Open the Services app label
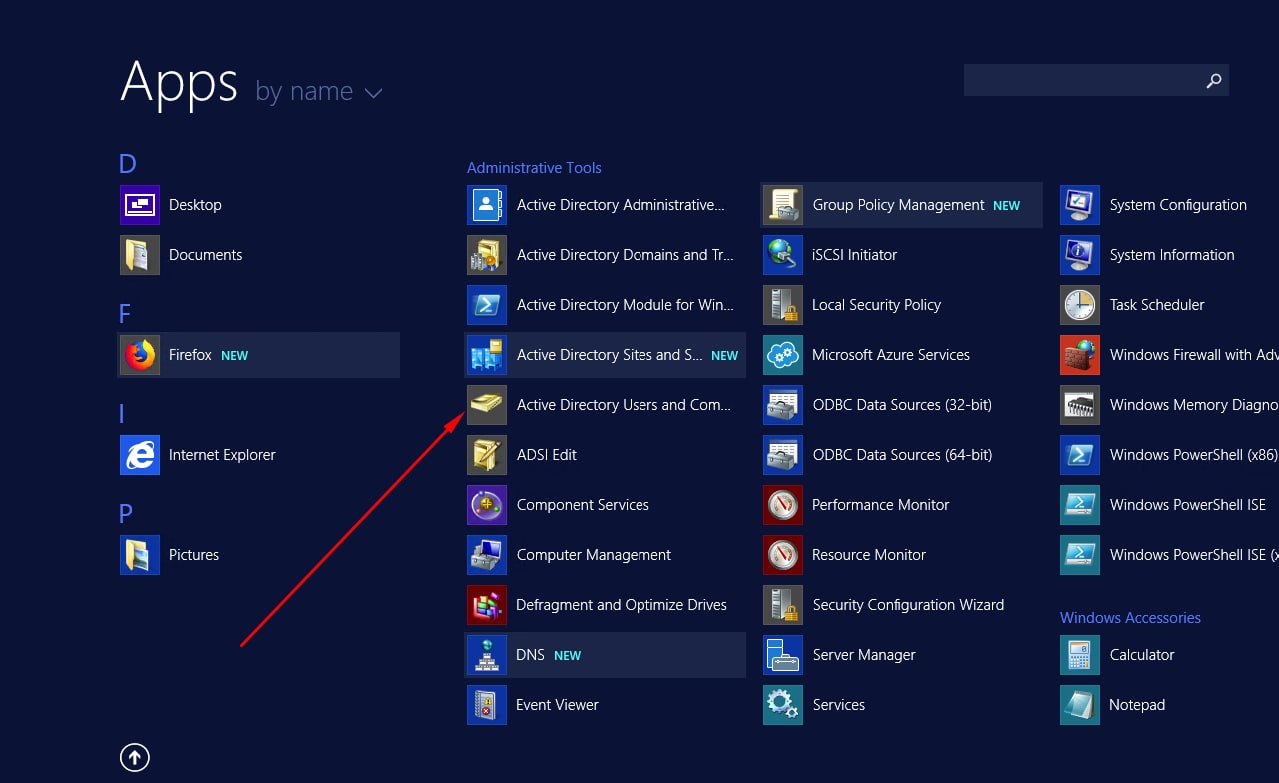1279x783 pixels. point(838,705)
